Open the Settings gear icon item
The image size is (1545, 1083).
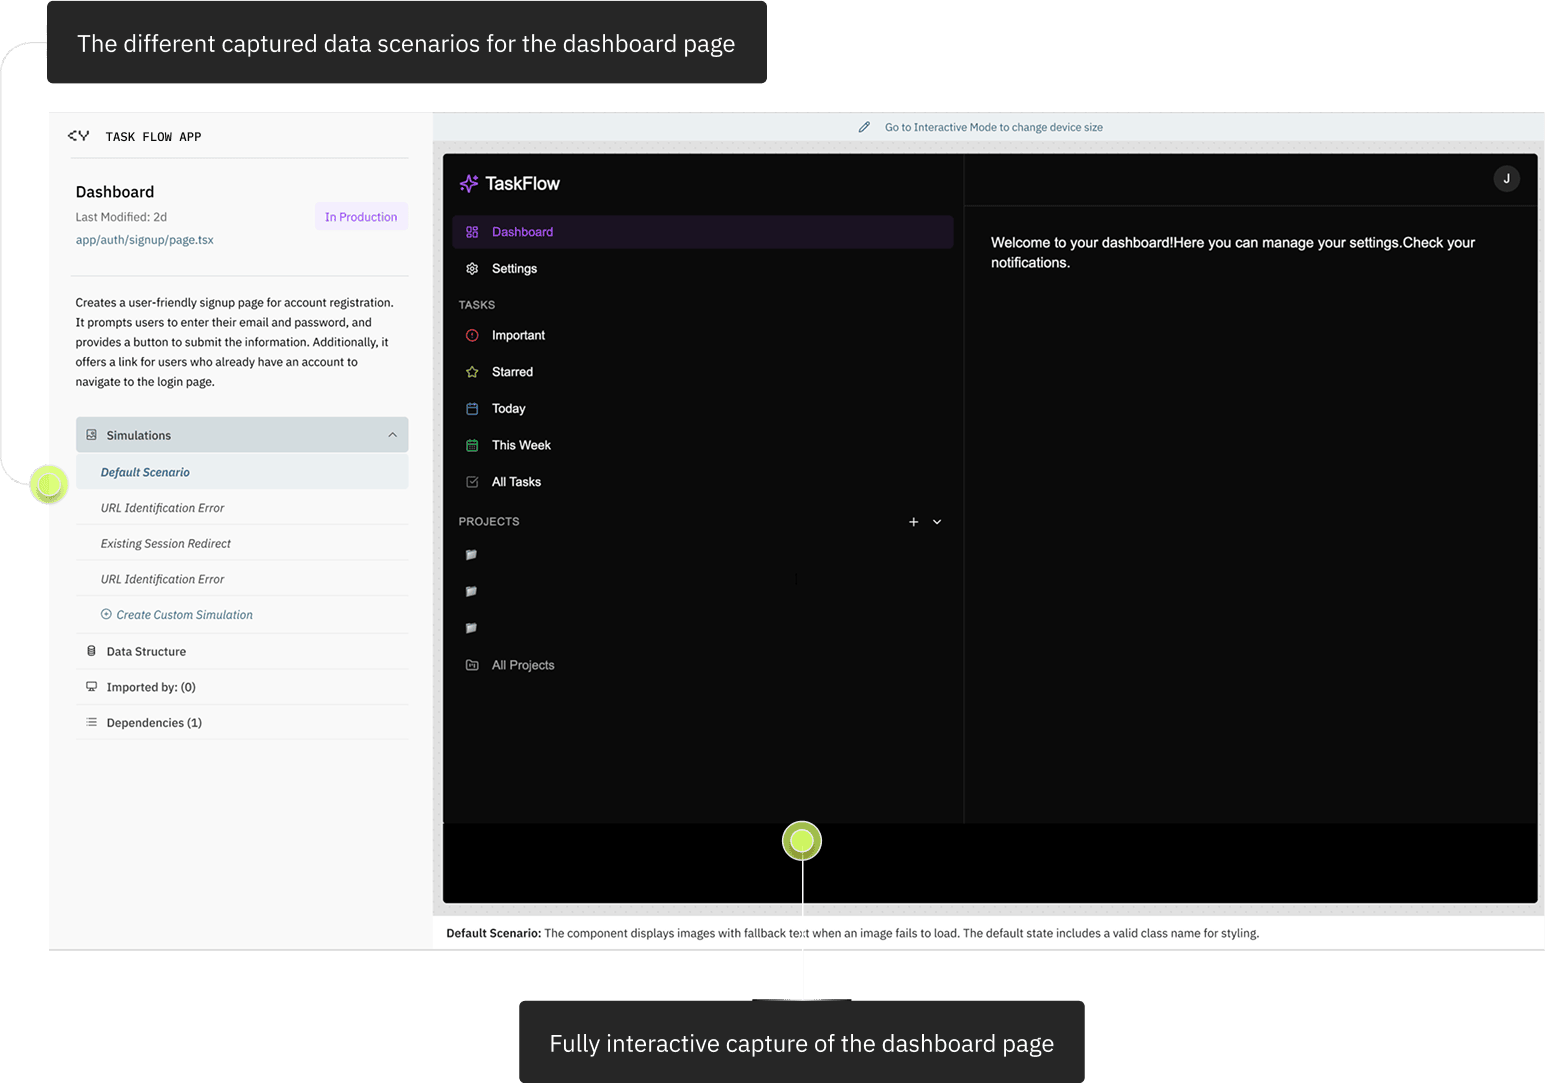point(472,269)
